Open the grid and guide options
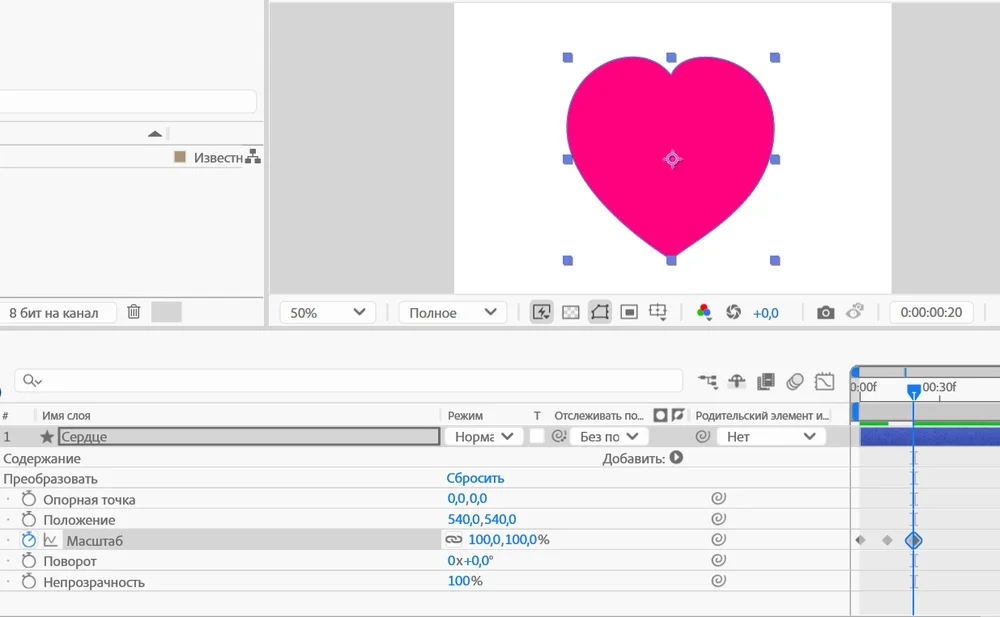1000x617 pixels. [x=658, y=312]
